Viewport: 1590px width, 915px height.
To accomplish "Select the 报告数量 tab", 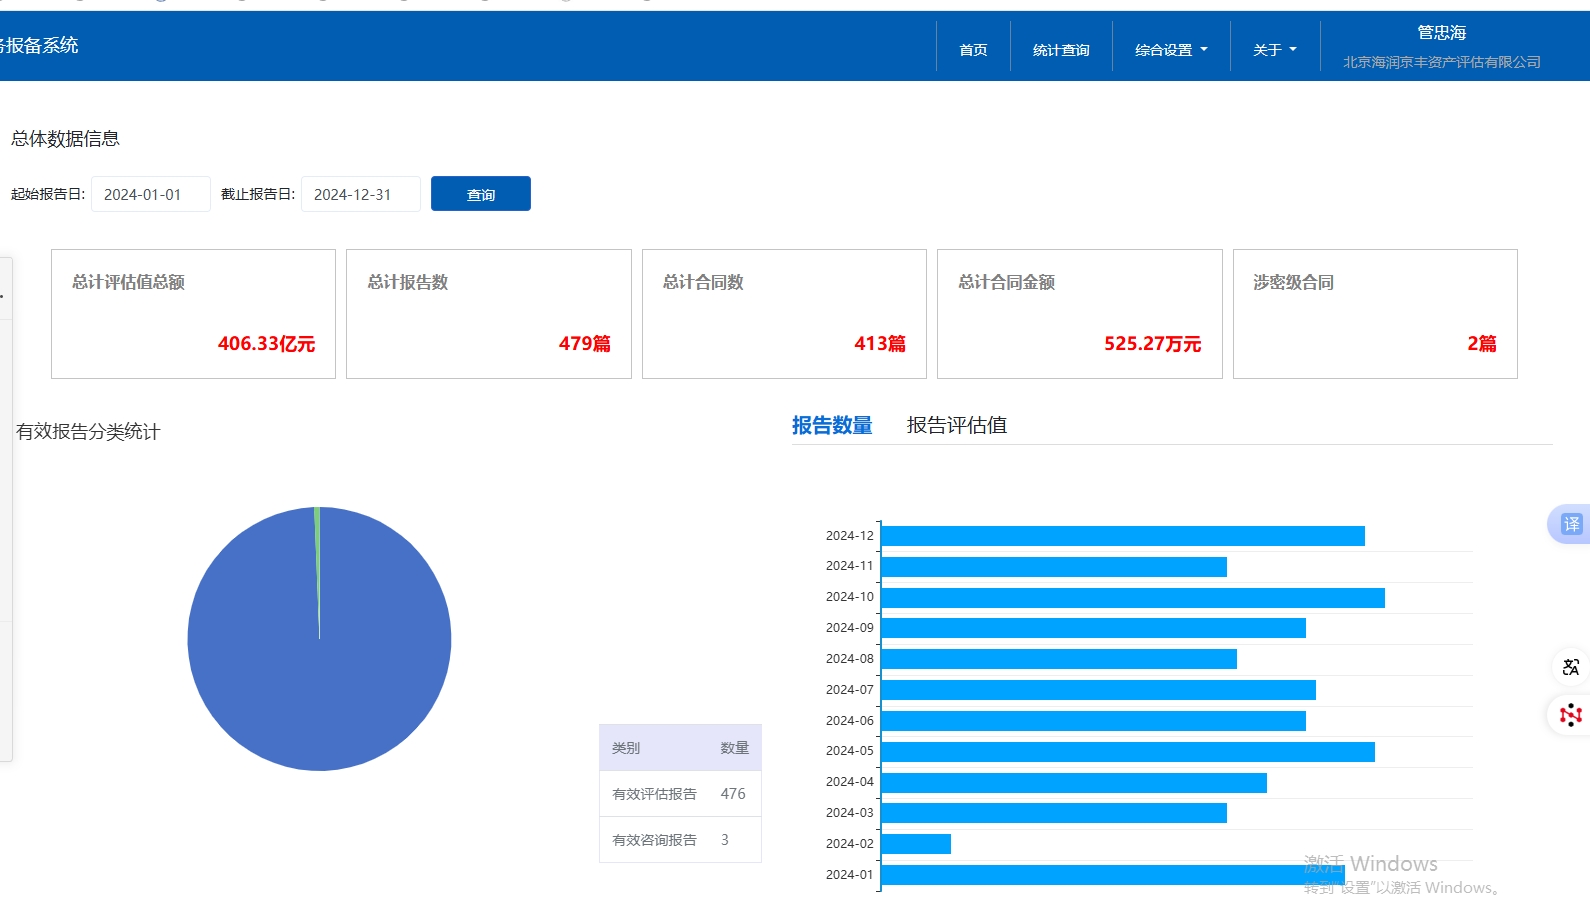I will (x=832, y=425).
